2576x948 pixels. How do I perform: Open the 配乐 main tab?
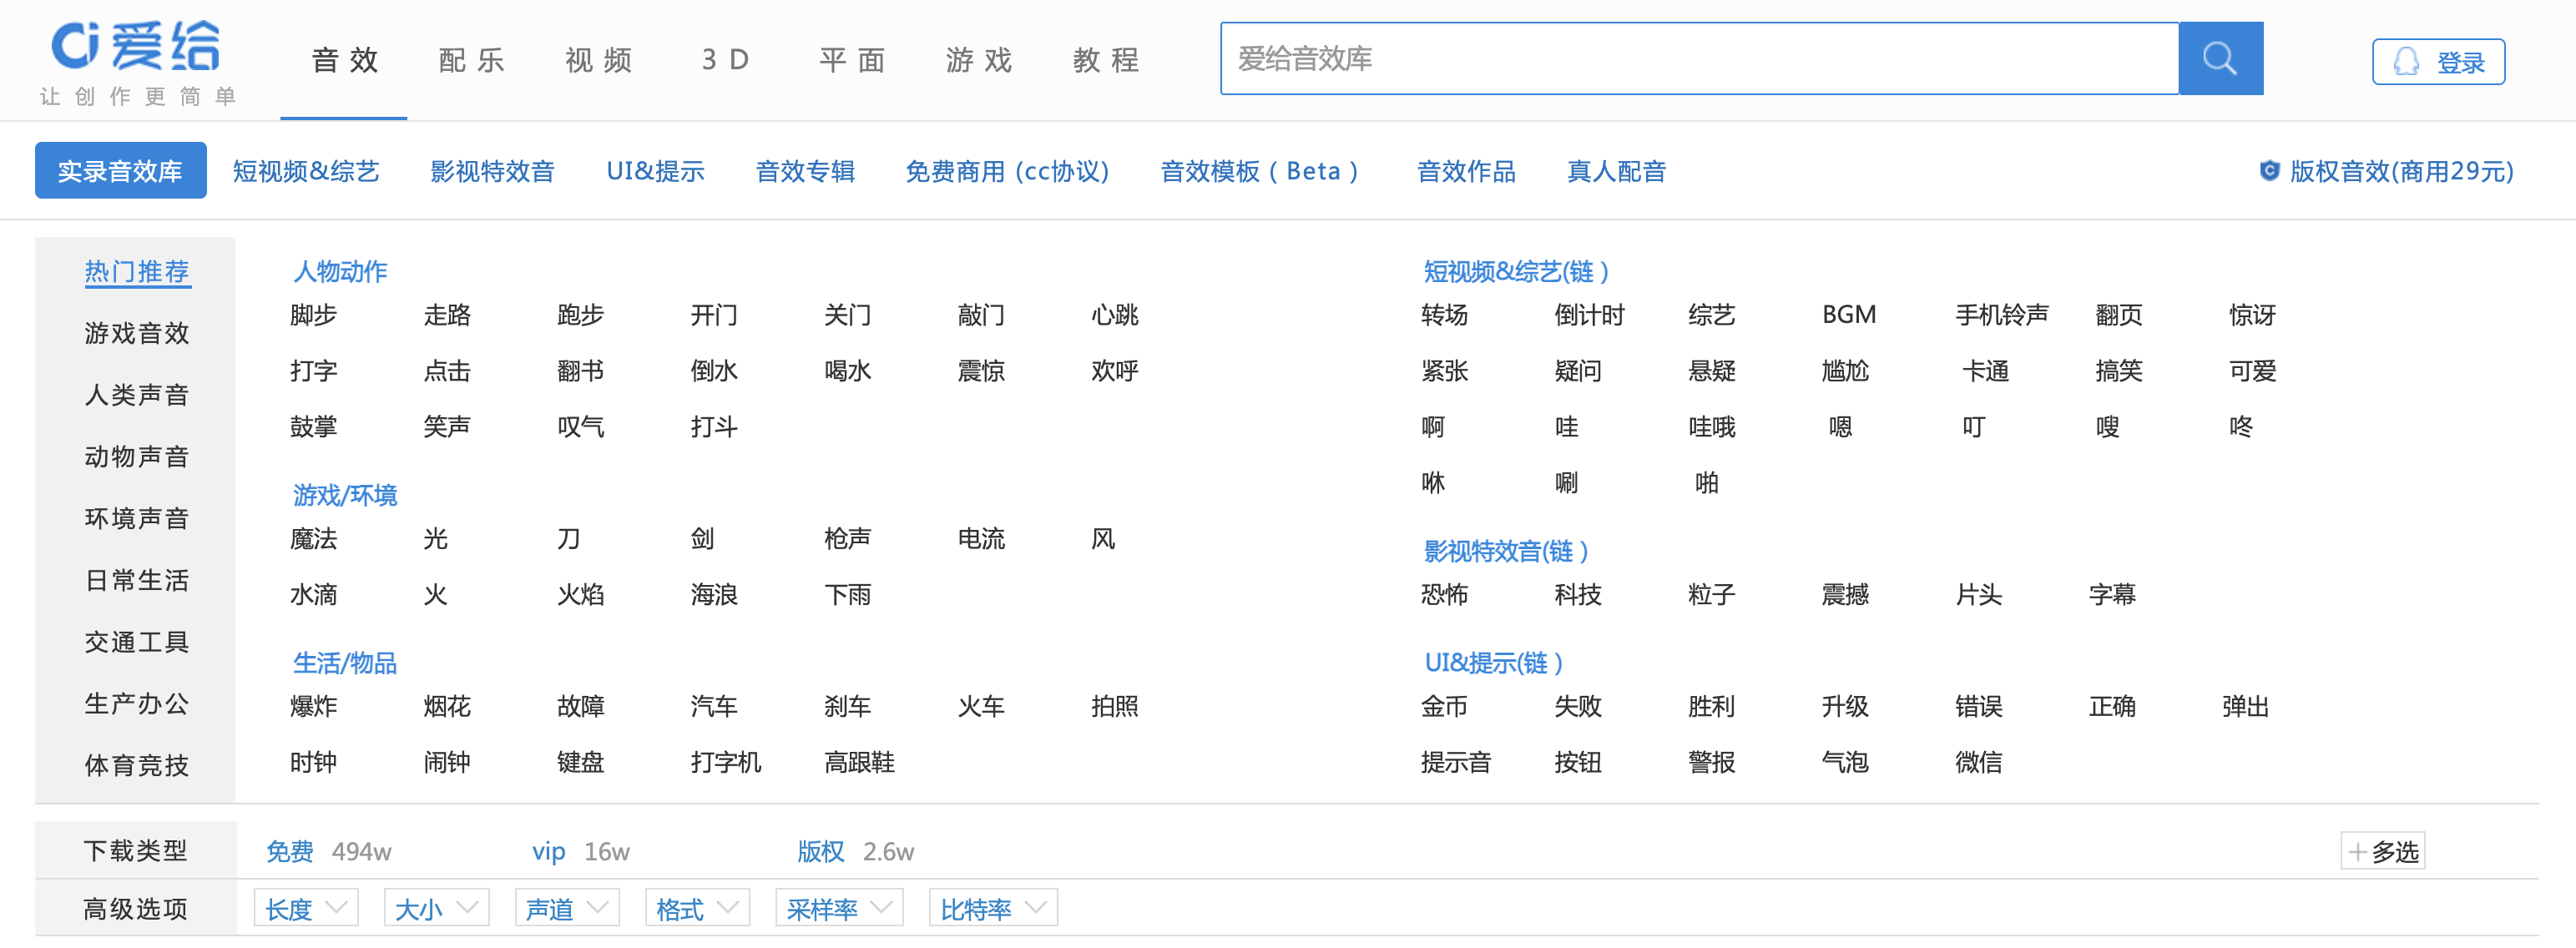pyautogui.click(x=471, y=60)
